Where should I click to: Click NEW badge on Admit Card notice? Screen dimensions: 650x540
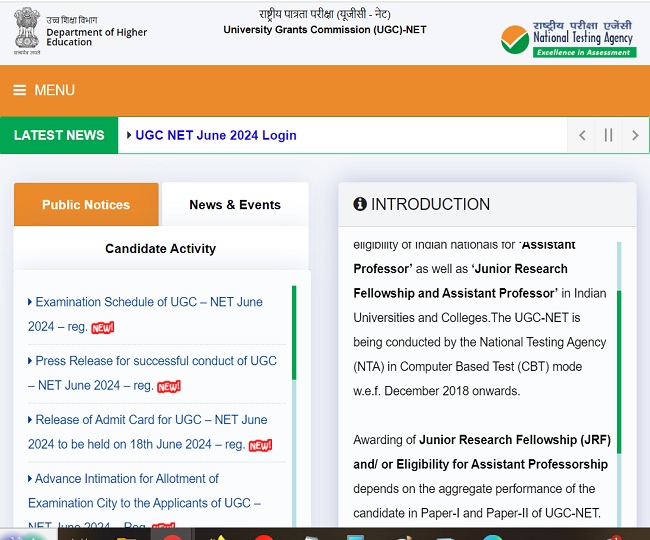(260, 445)
